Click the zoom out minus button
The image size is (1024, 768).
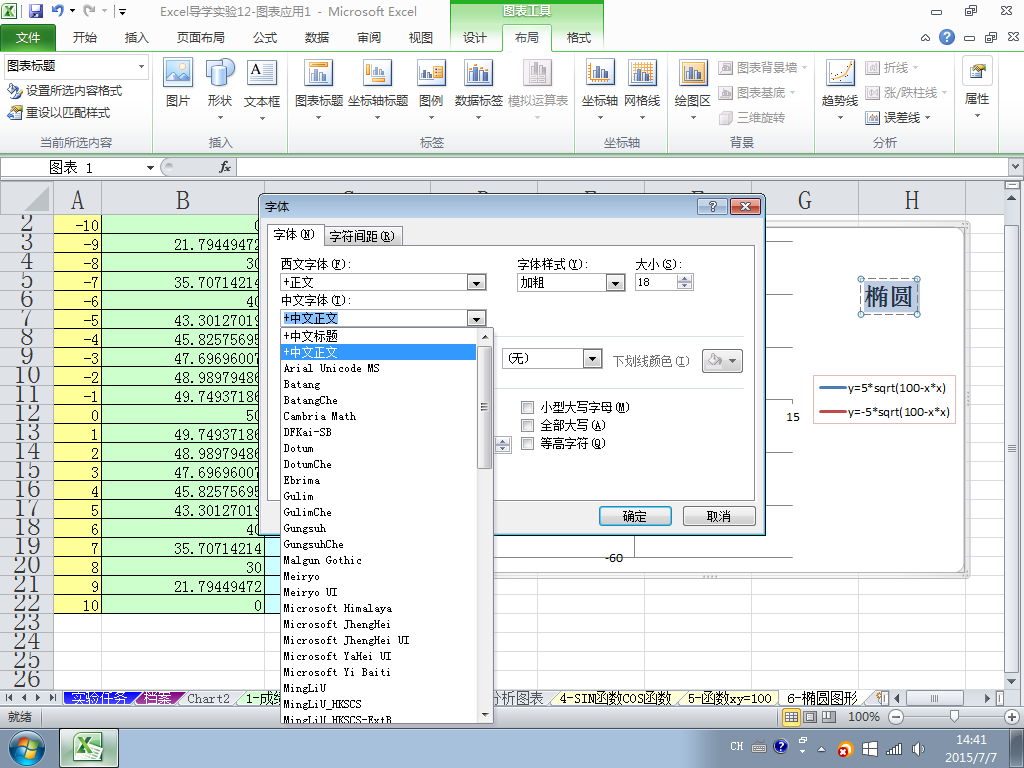point(896,717)
